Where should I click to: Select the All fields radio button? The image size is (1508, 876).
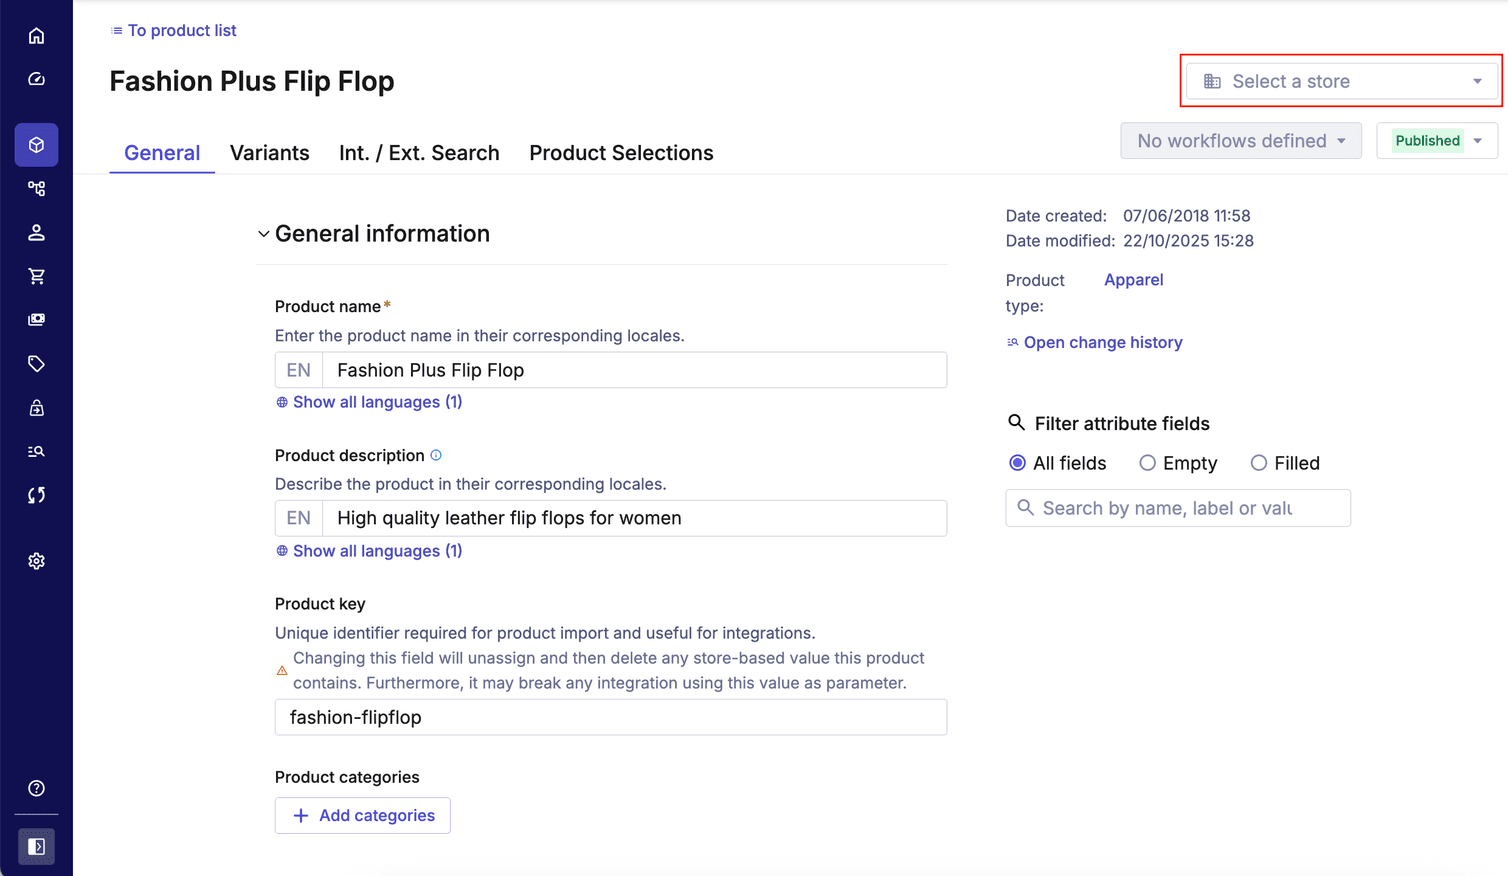pos(1017,463)
